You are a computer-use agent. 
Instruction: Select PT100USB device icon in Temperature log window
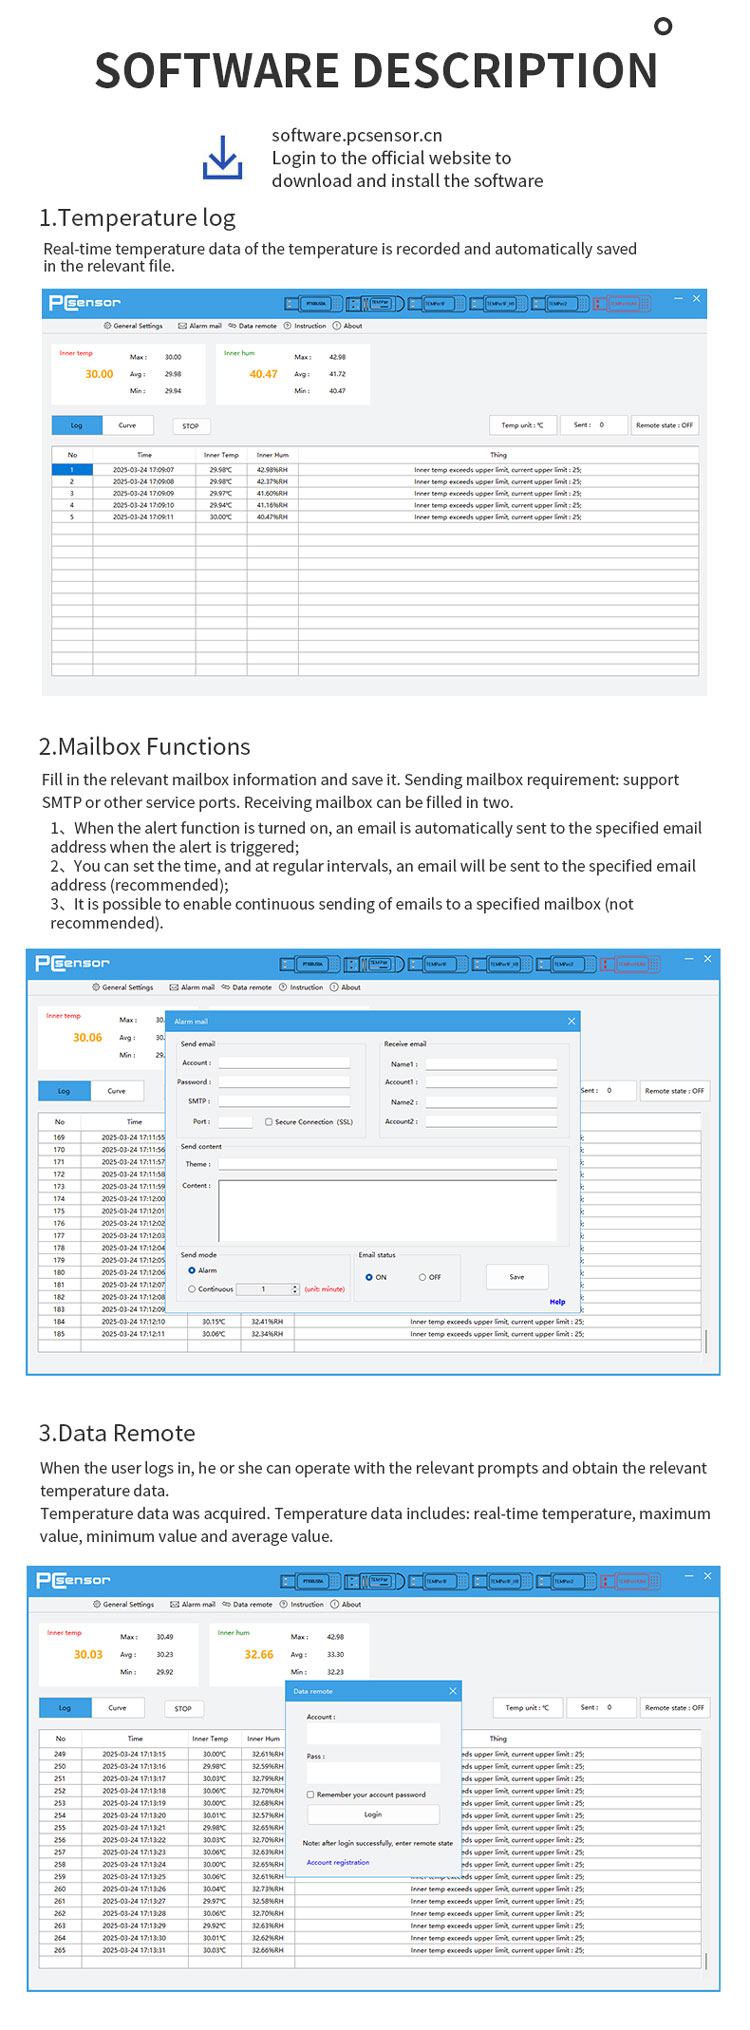click(x=313, y=303)
